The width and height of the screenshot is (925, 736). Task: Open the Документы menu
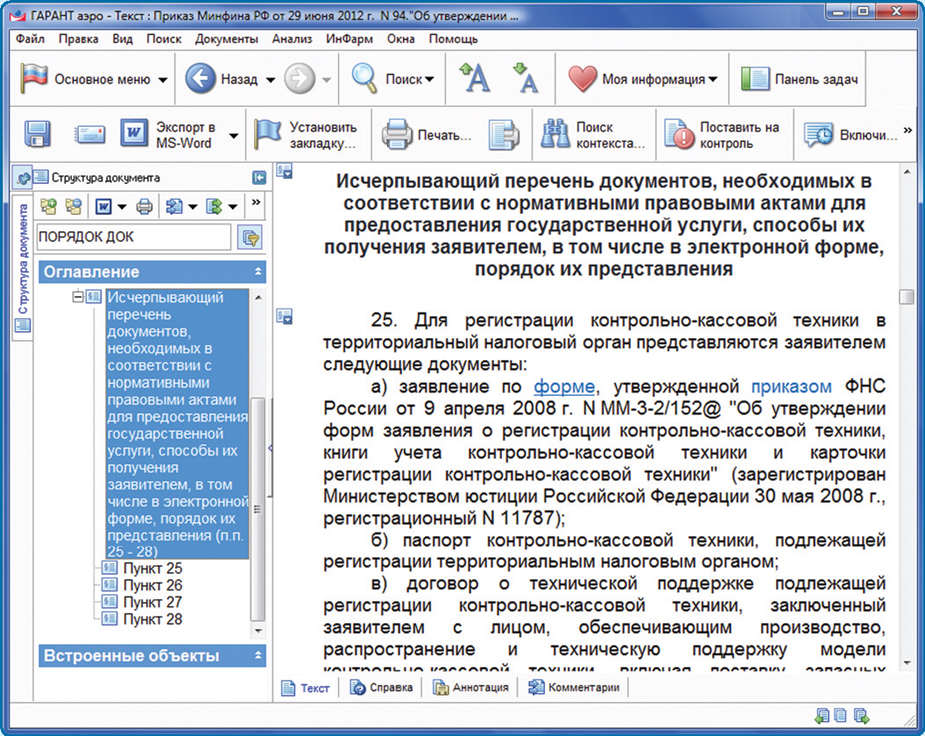click(227, 39)
